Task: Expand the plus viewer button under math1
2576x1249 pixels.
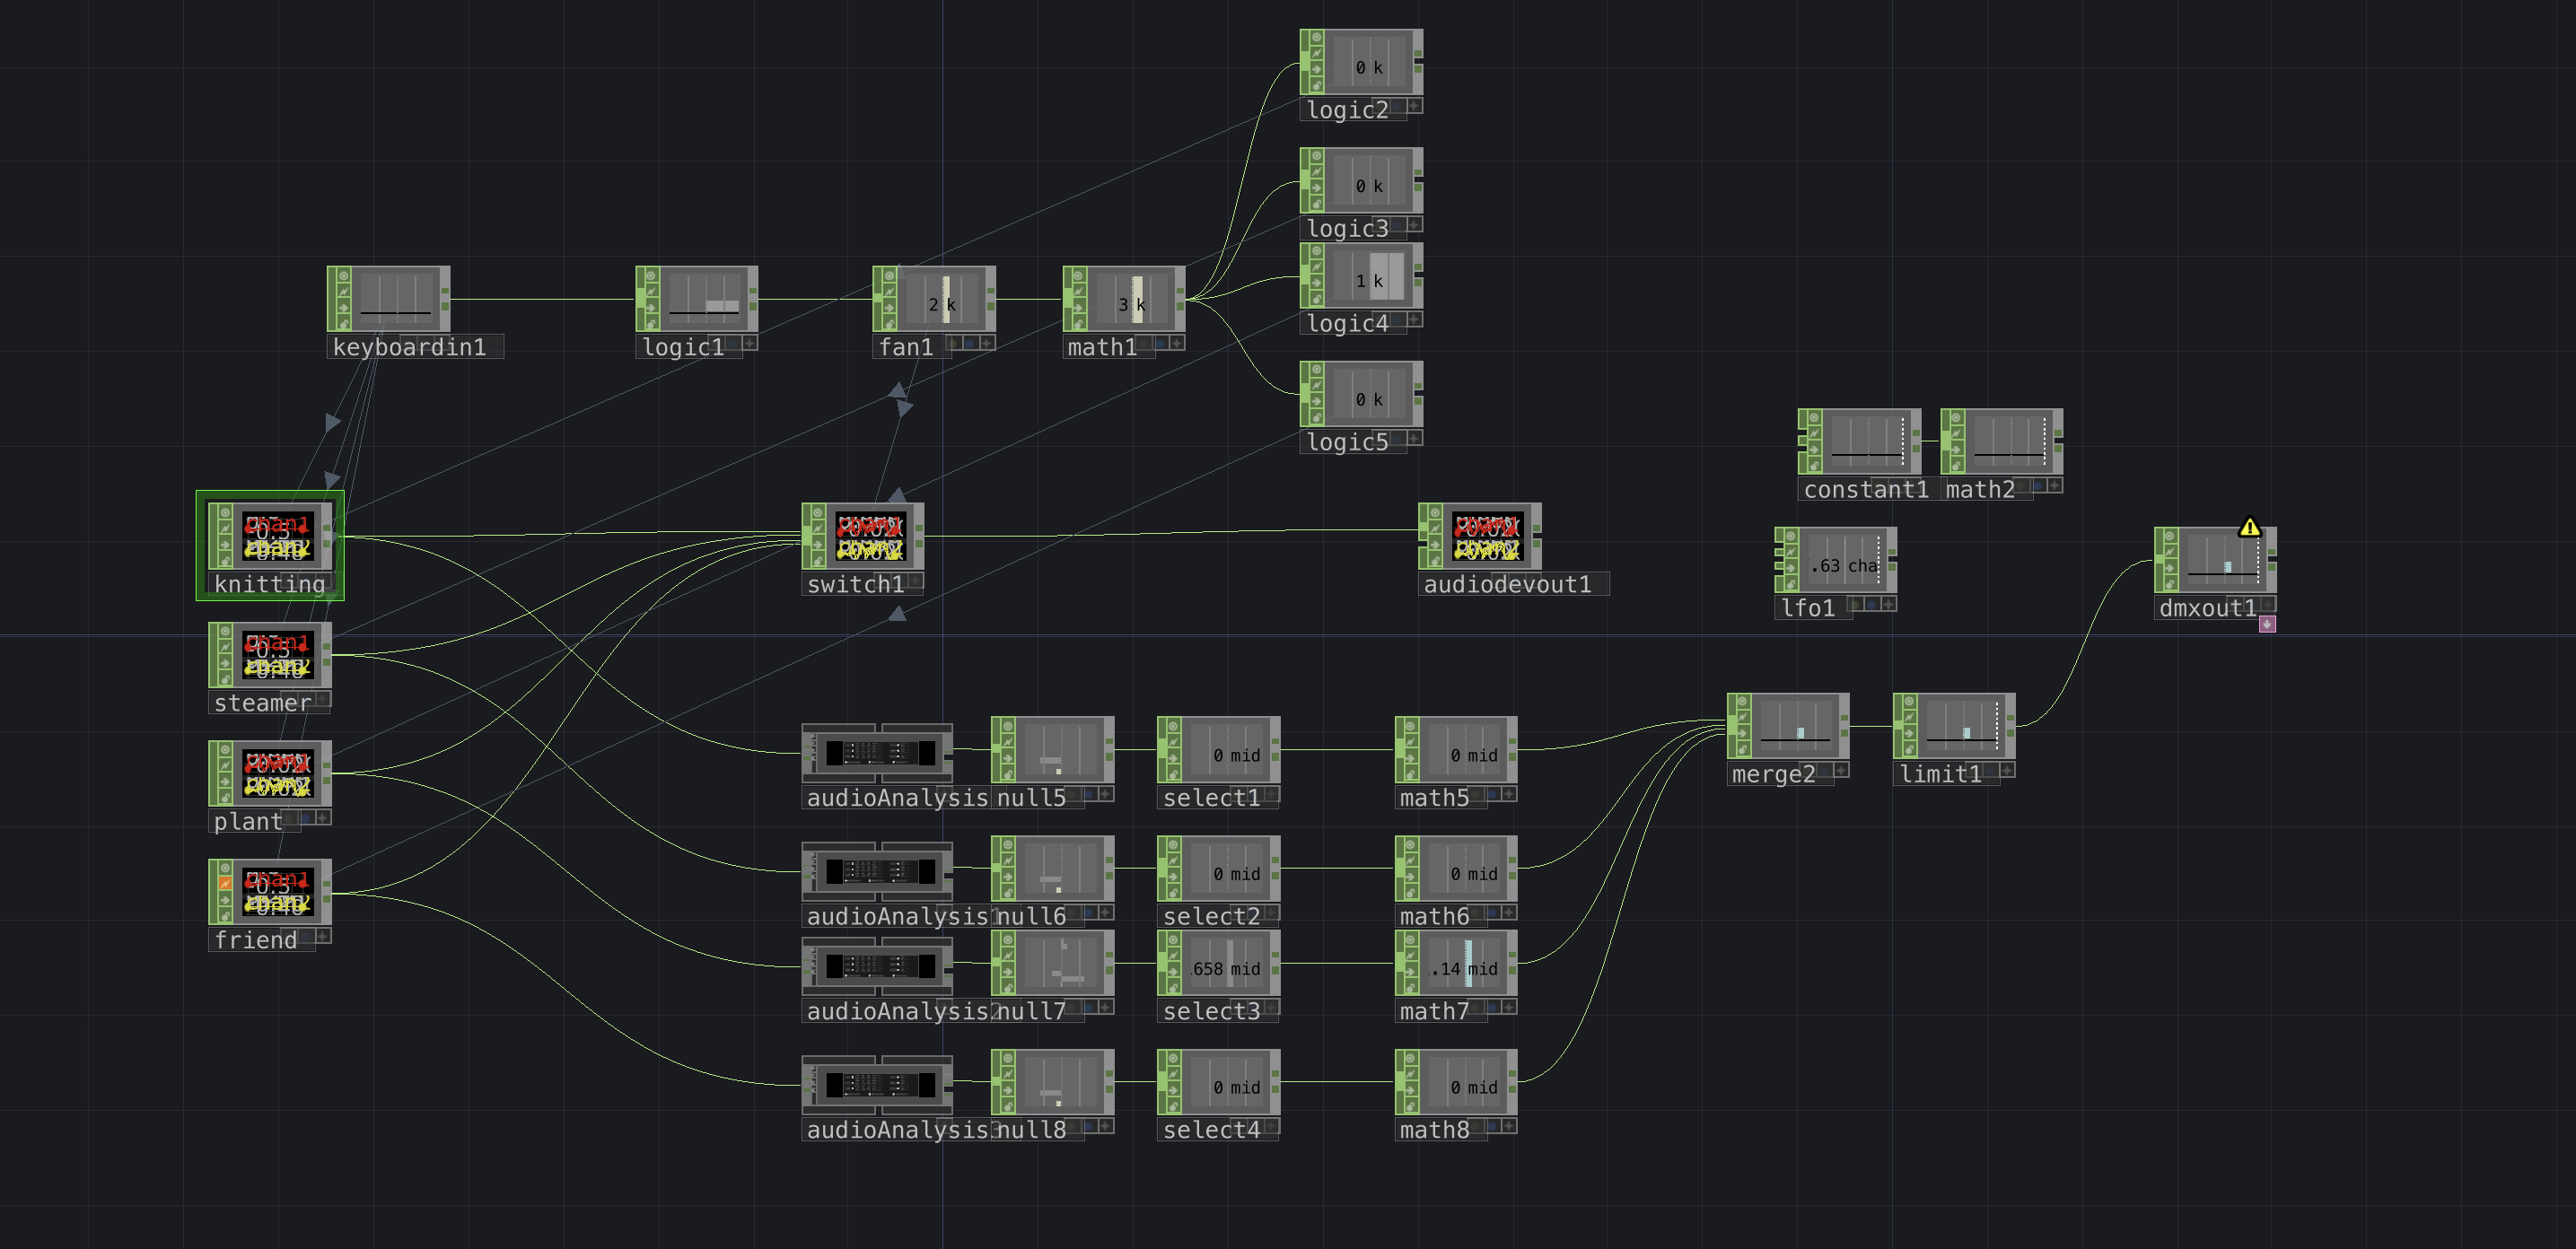Action: click(x=1177, y=343)
